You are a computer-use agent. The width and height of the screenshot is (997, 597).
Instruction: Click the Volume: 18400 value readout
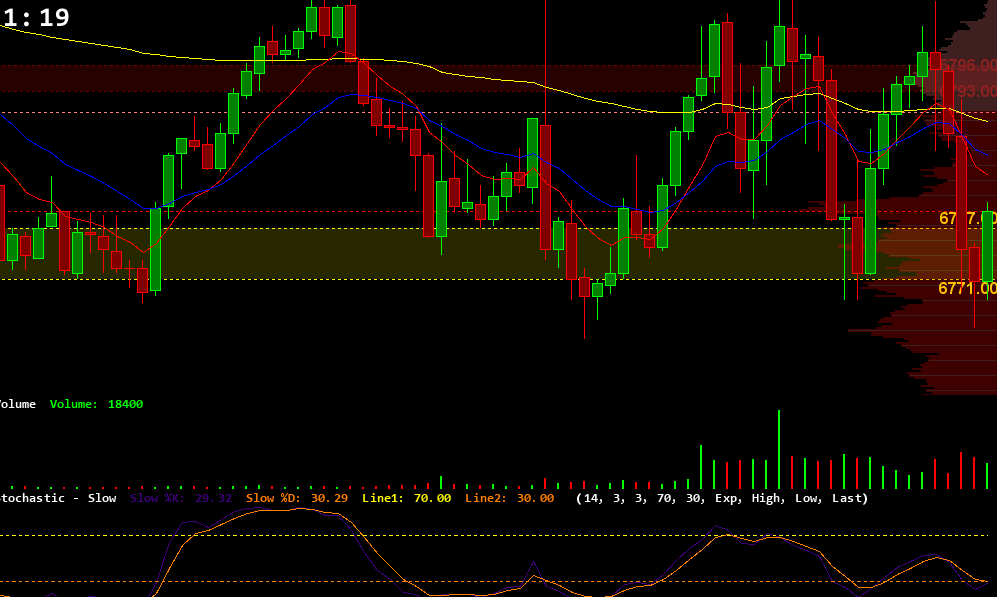click(x=100, y=404)
